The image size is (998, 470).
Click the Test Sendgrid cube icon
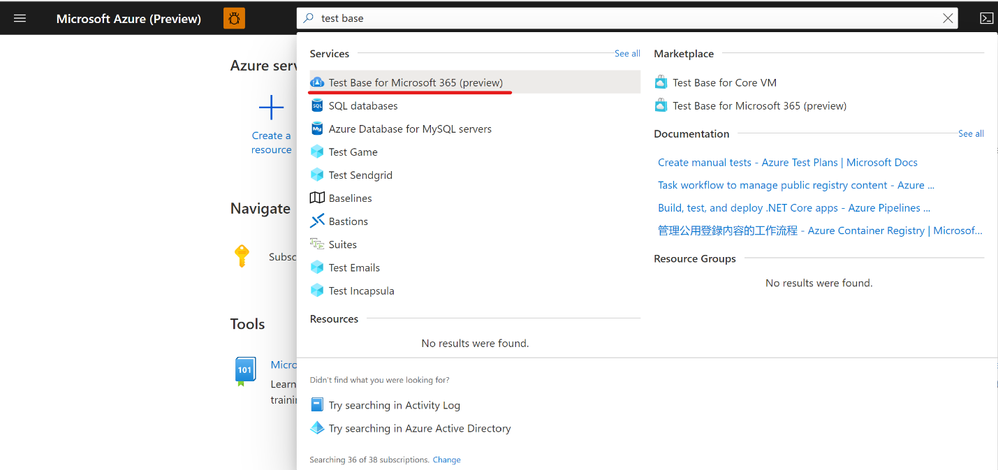coord(317,174)
